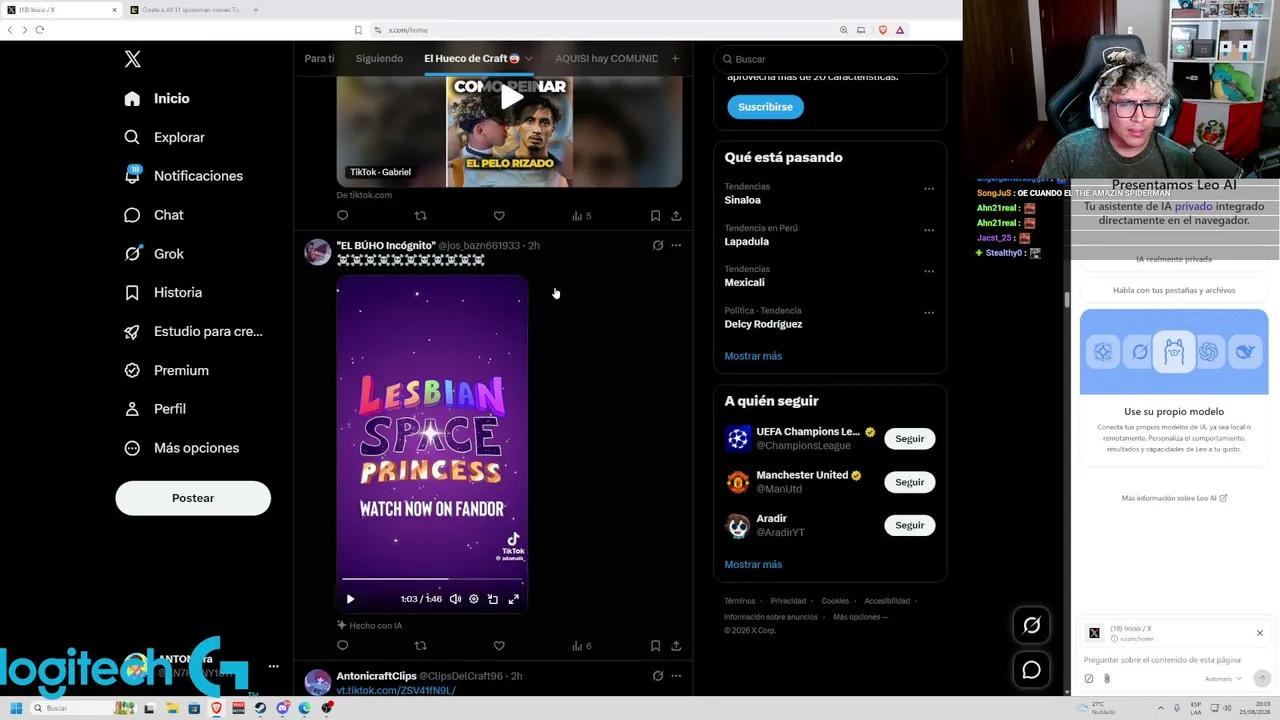The image size is (1280, 720).
Task: Open Más información sobre Leo AI
Action: (x=1174, y=498)
